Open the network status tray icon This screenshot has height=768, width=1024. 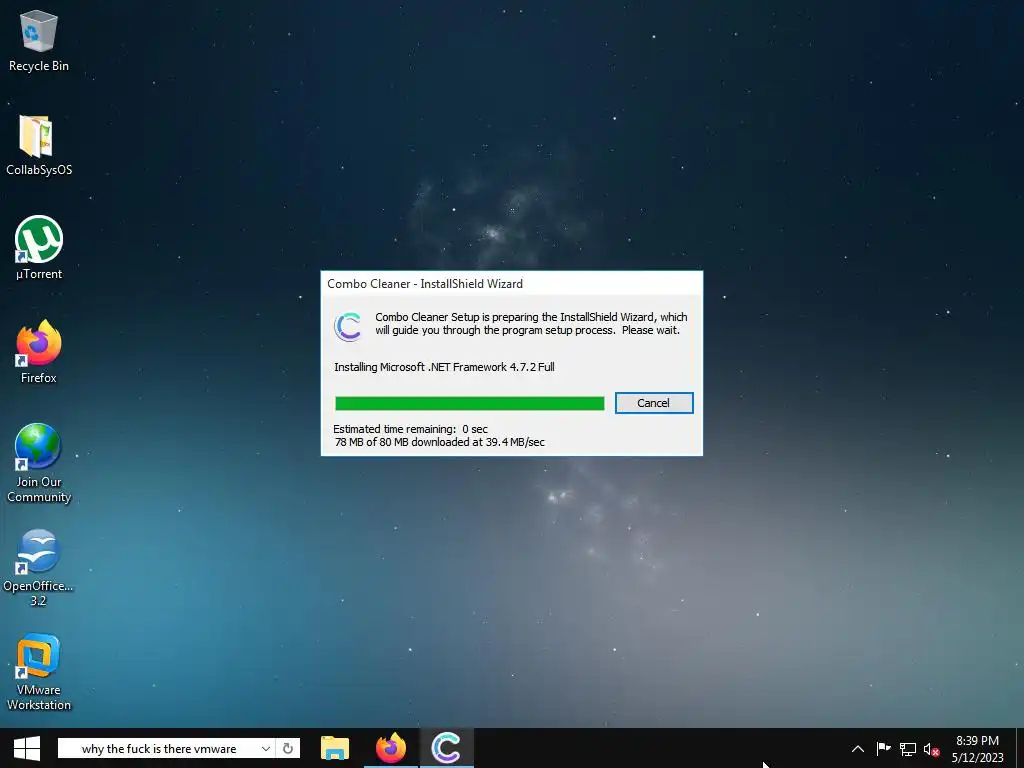908,749
